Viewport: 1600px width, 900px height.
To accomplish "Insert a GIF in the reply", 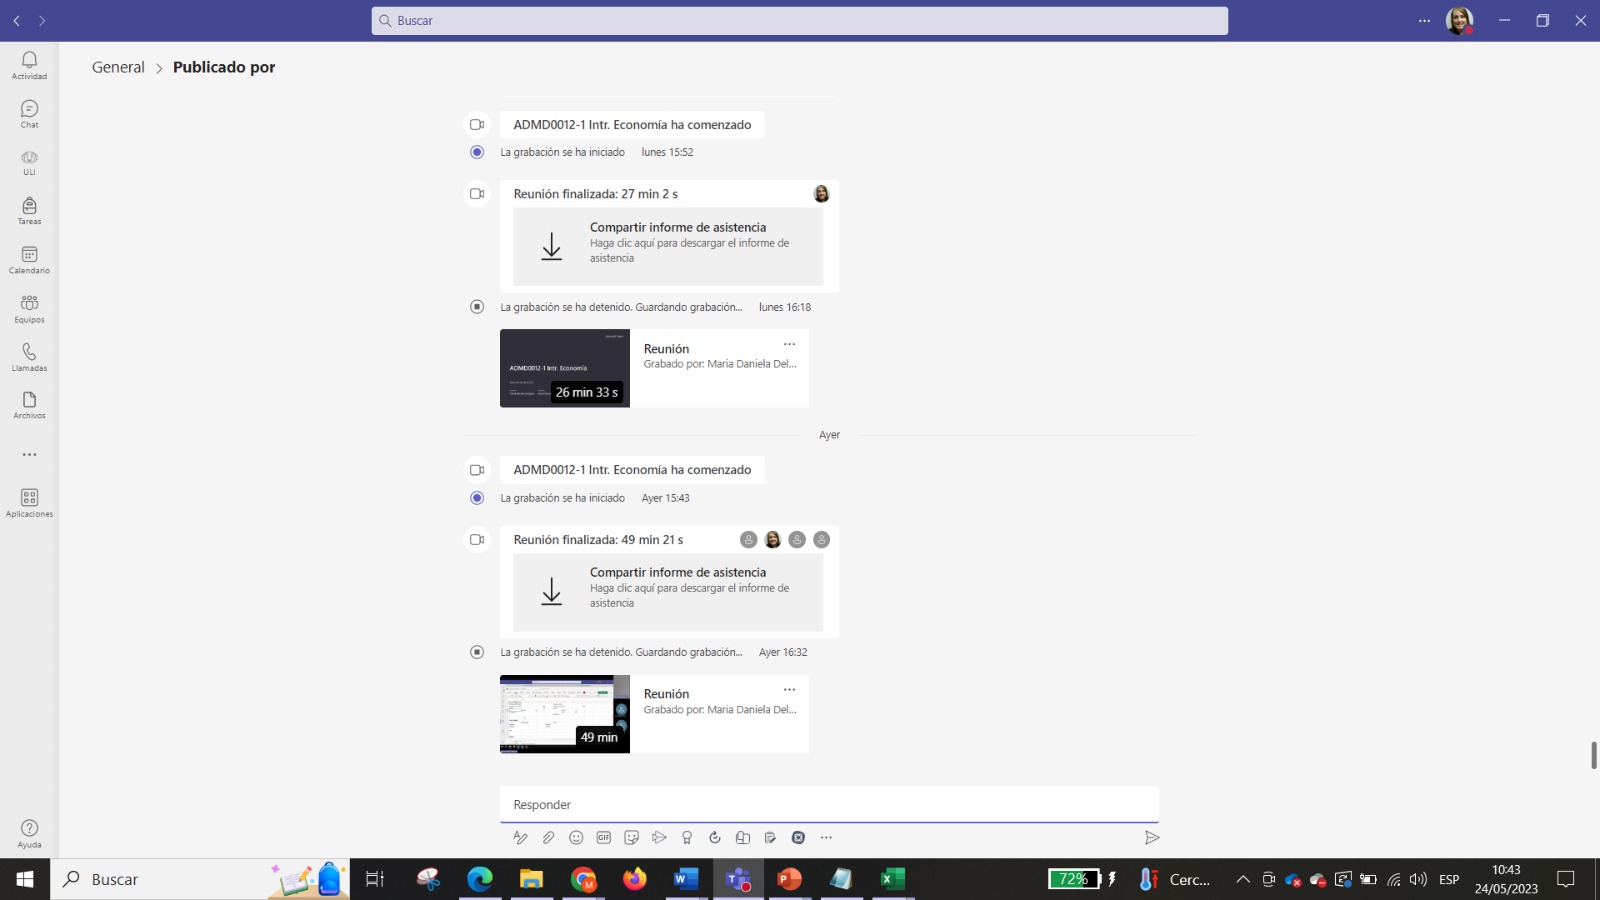I will coord(604,838).
